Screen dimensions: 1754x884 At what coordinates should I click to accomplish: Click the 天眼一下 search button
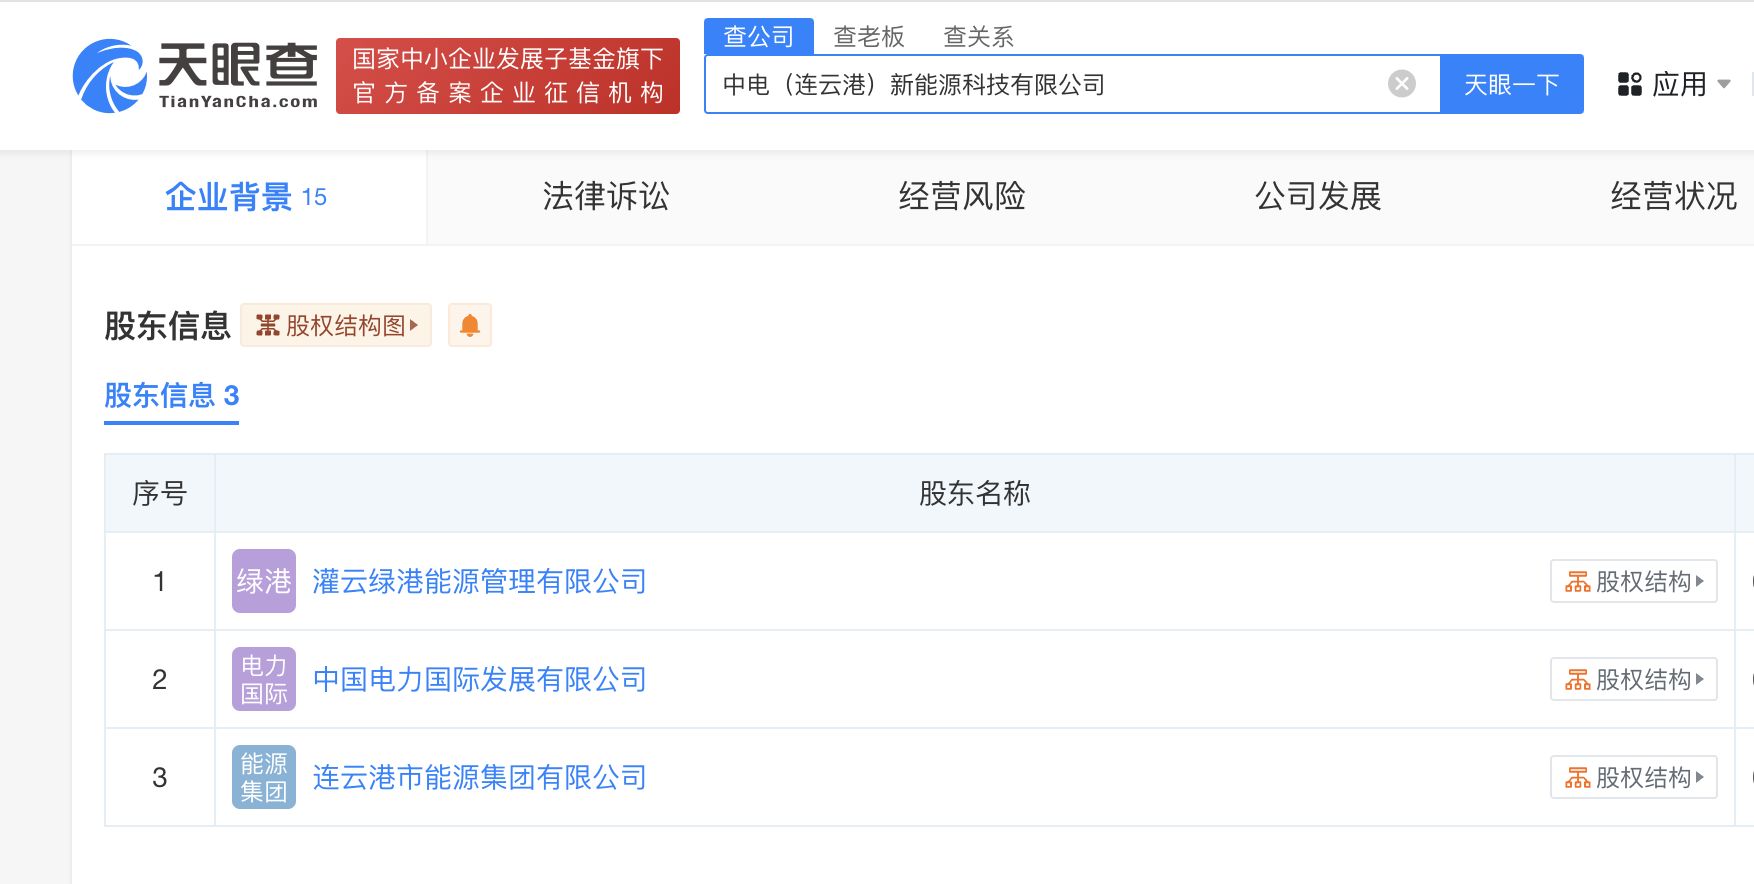pos(1512,84)
